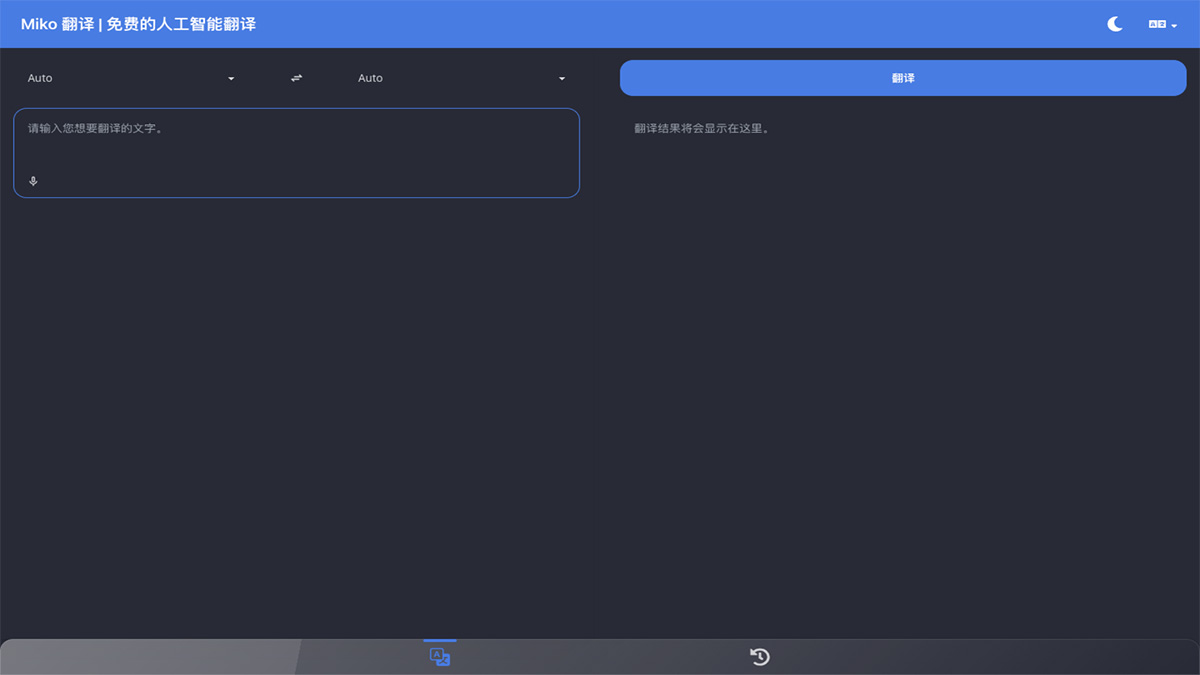
Task: Open translation history via the clock icon
Action: [x=759, y=656]
